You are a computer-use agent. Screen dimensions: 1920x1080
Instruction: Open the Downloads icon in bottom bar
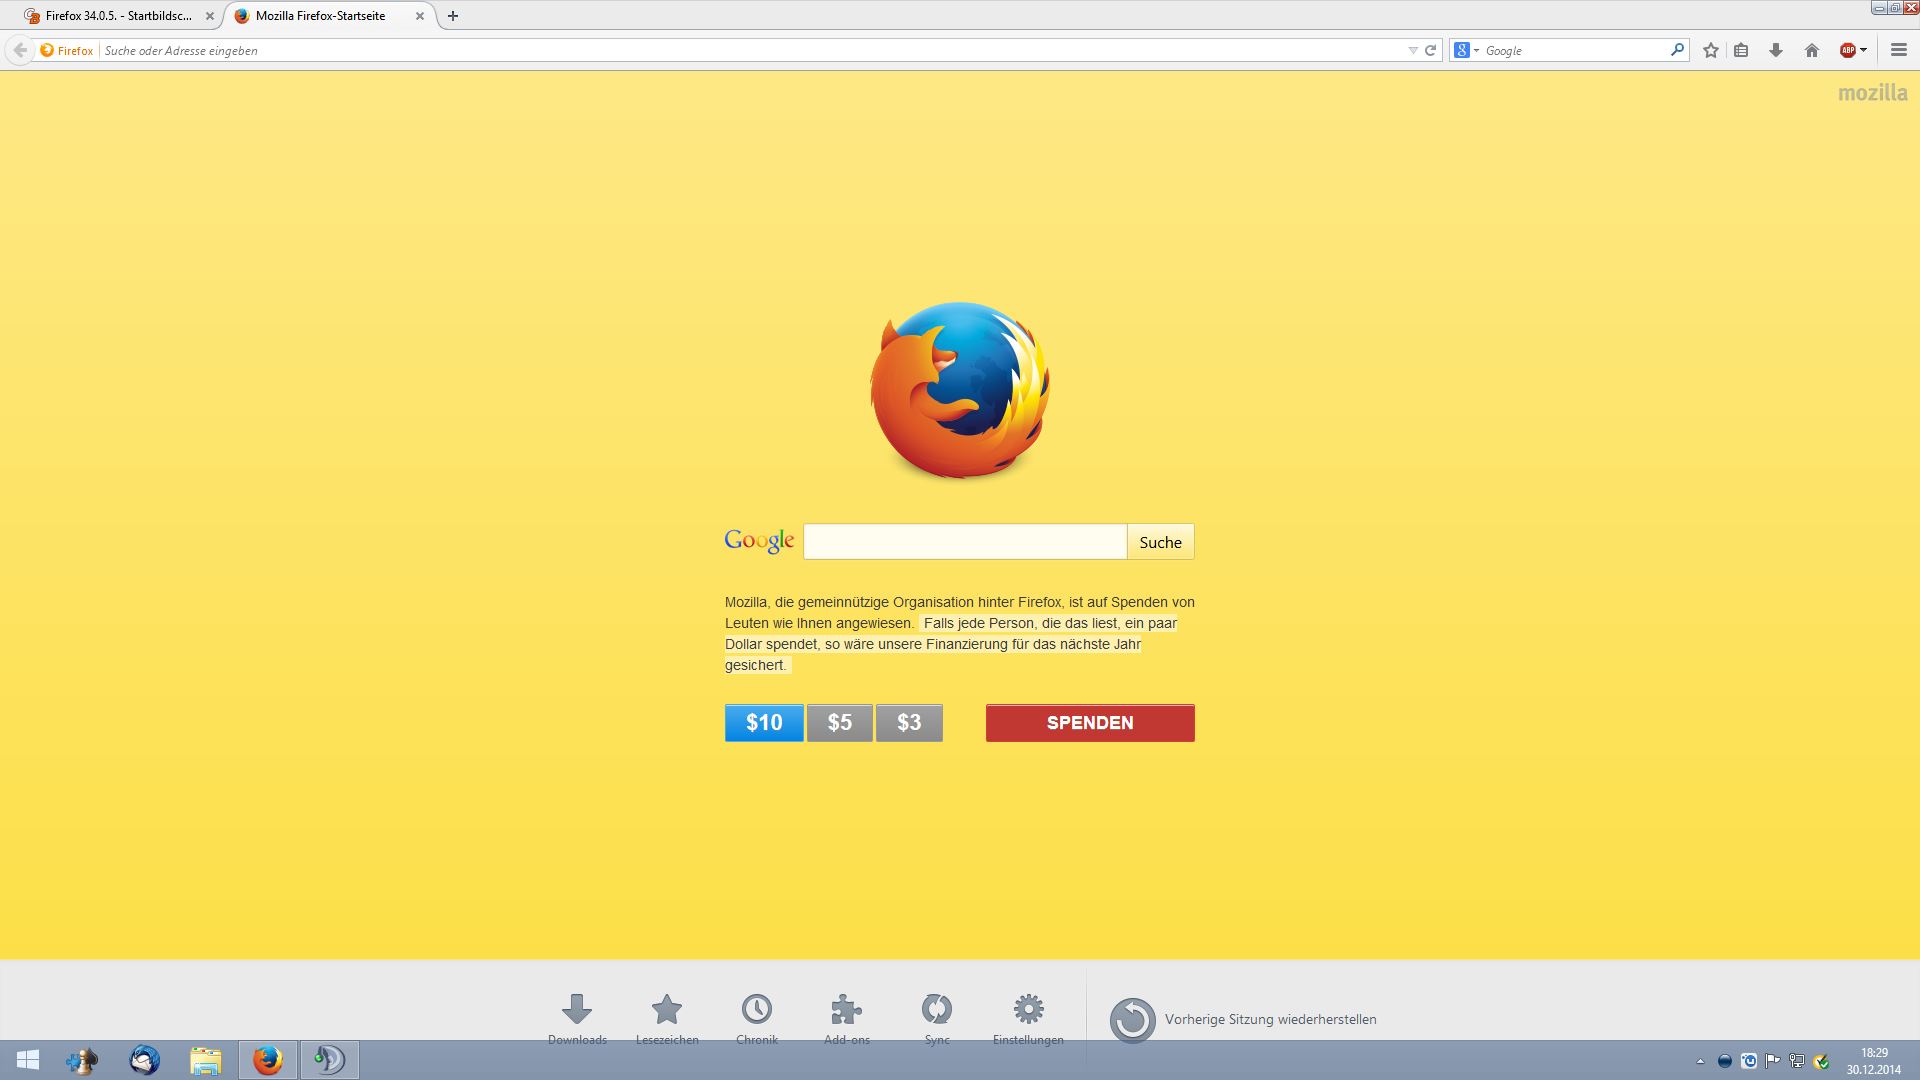point(577,1010)
